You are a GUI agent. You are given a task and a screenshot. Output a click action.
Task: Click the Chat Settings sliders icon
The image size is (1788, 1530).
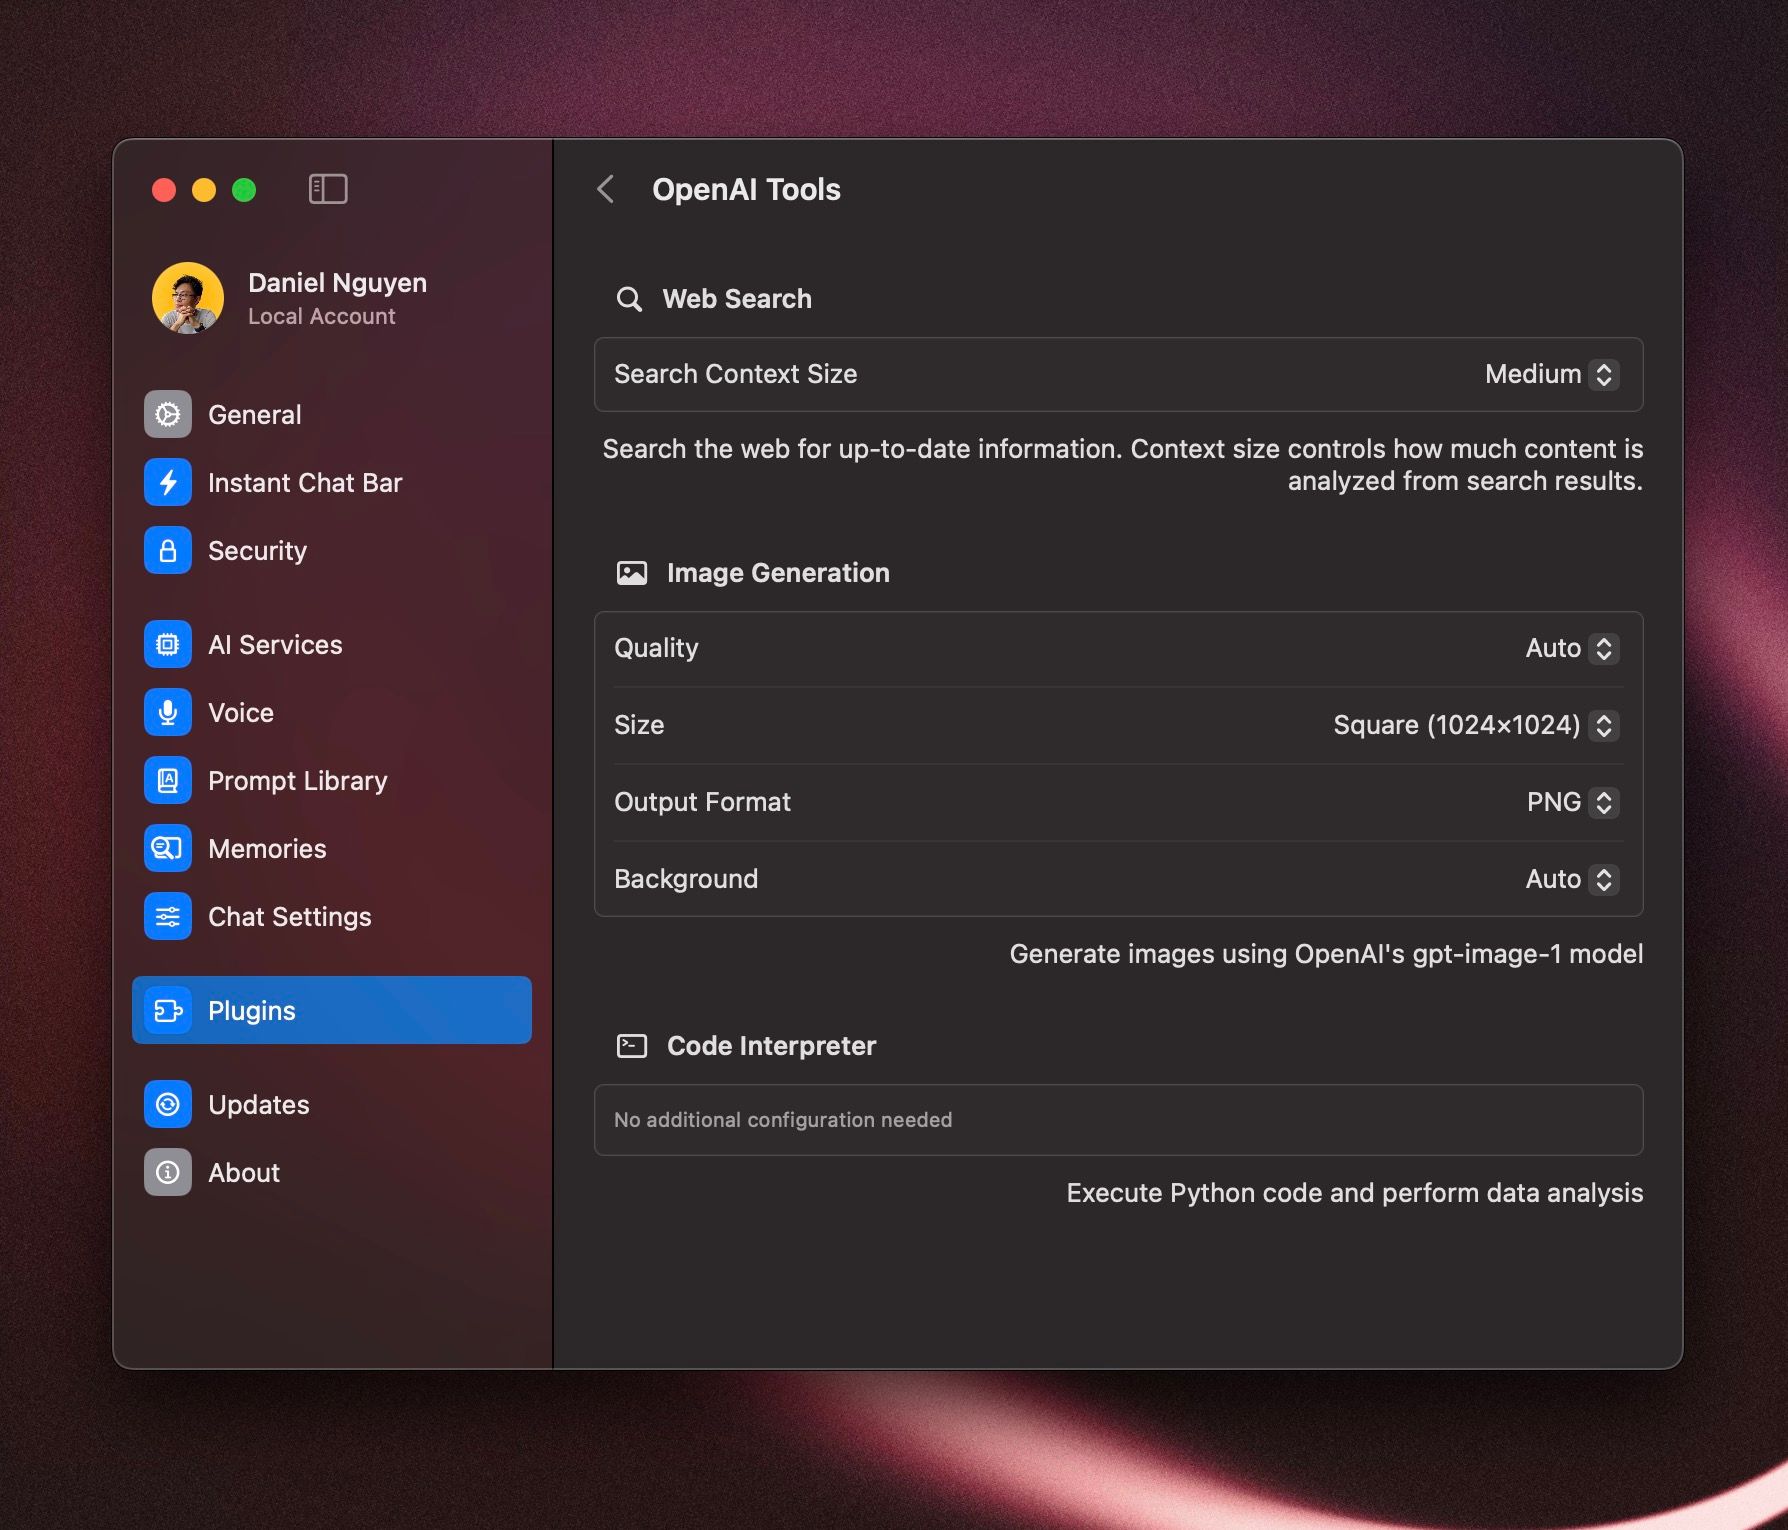(168, 916)
